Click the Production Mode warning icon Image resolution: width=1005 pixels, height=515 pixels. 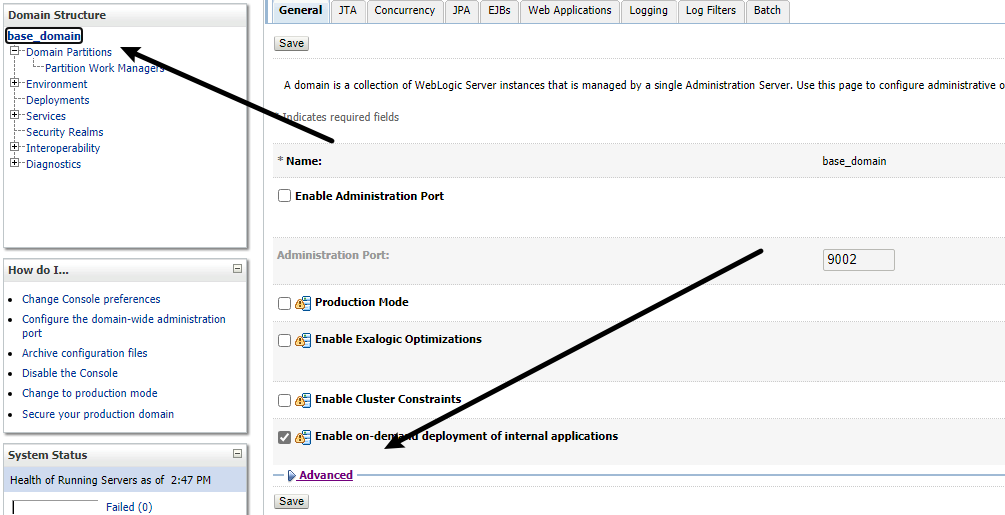pos(303,304)
